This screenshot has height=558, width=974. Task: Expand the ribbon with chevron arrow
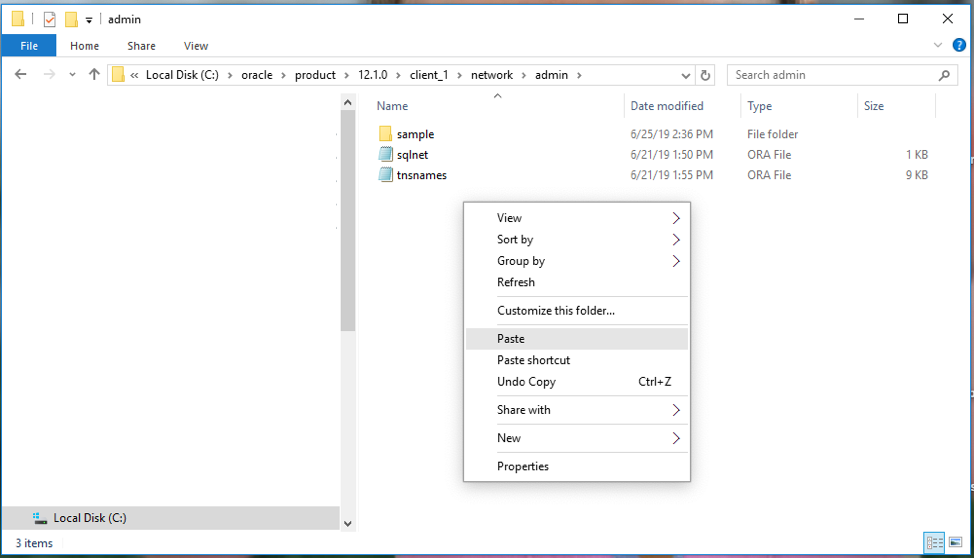pos(938,45)
